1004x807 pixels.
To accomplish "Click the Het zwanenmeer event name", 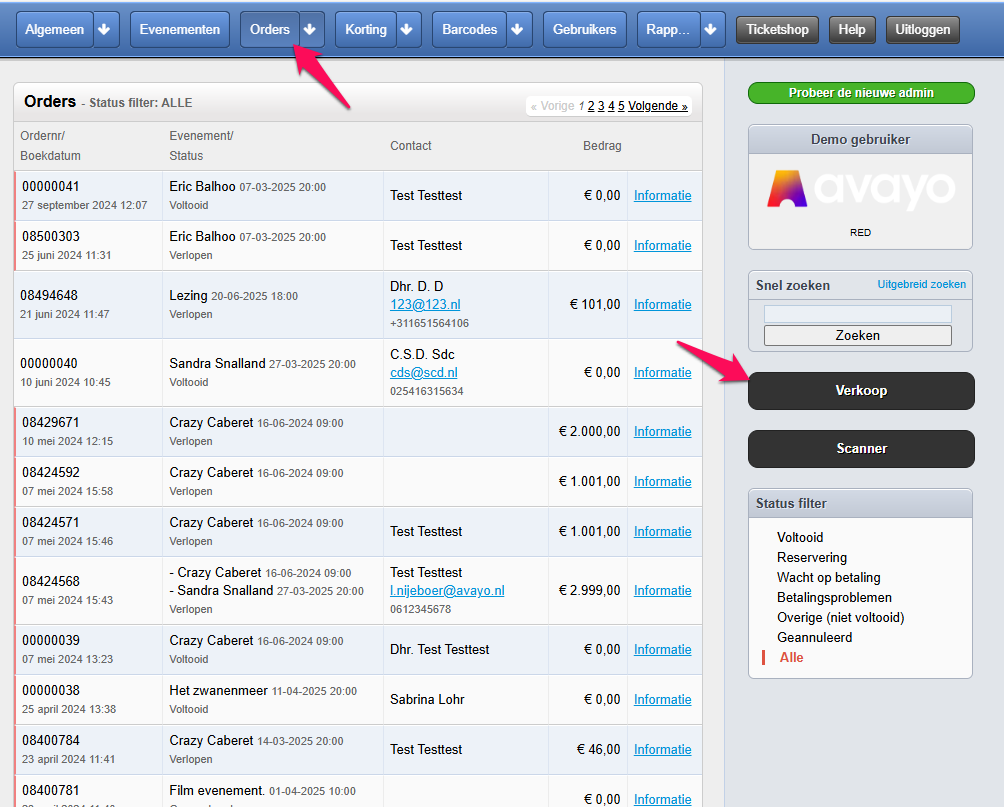I will [218, 690].
